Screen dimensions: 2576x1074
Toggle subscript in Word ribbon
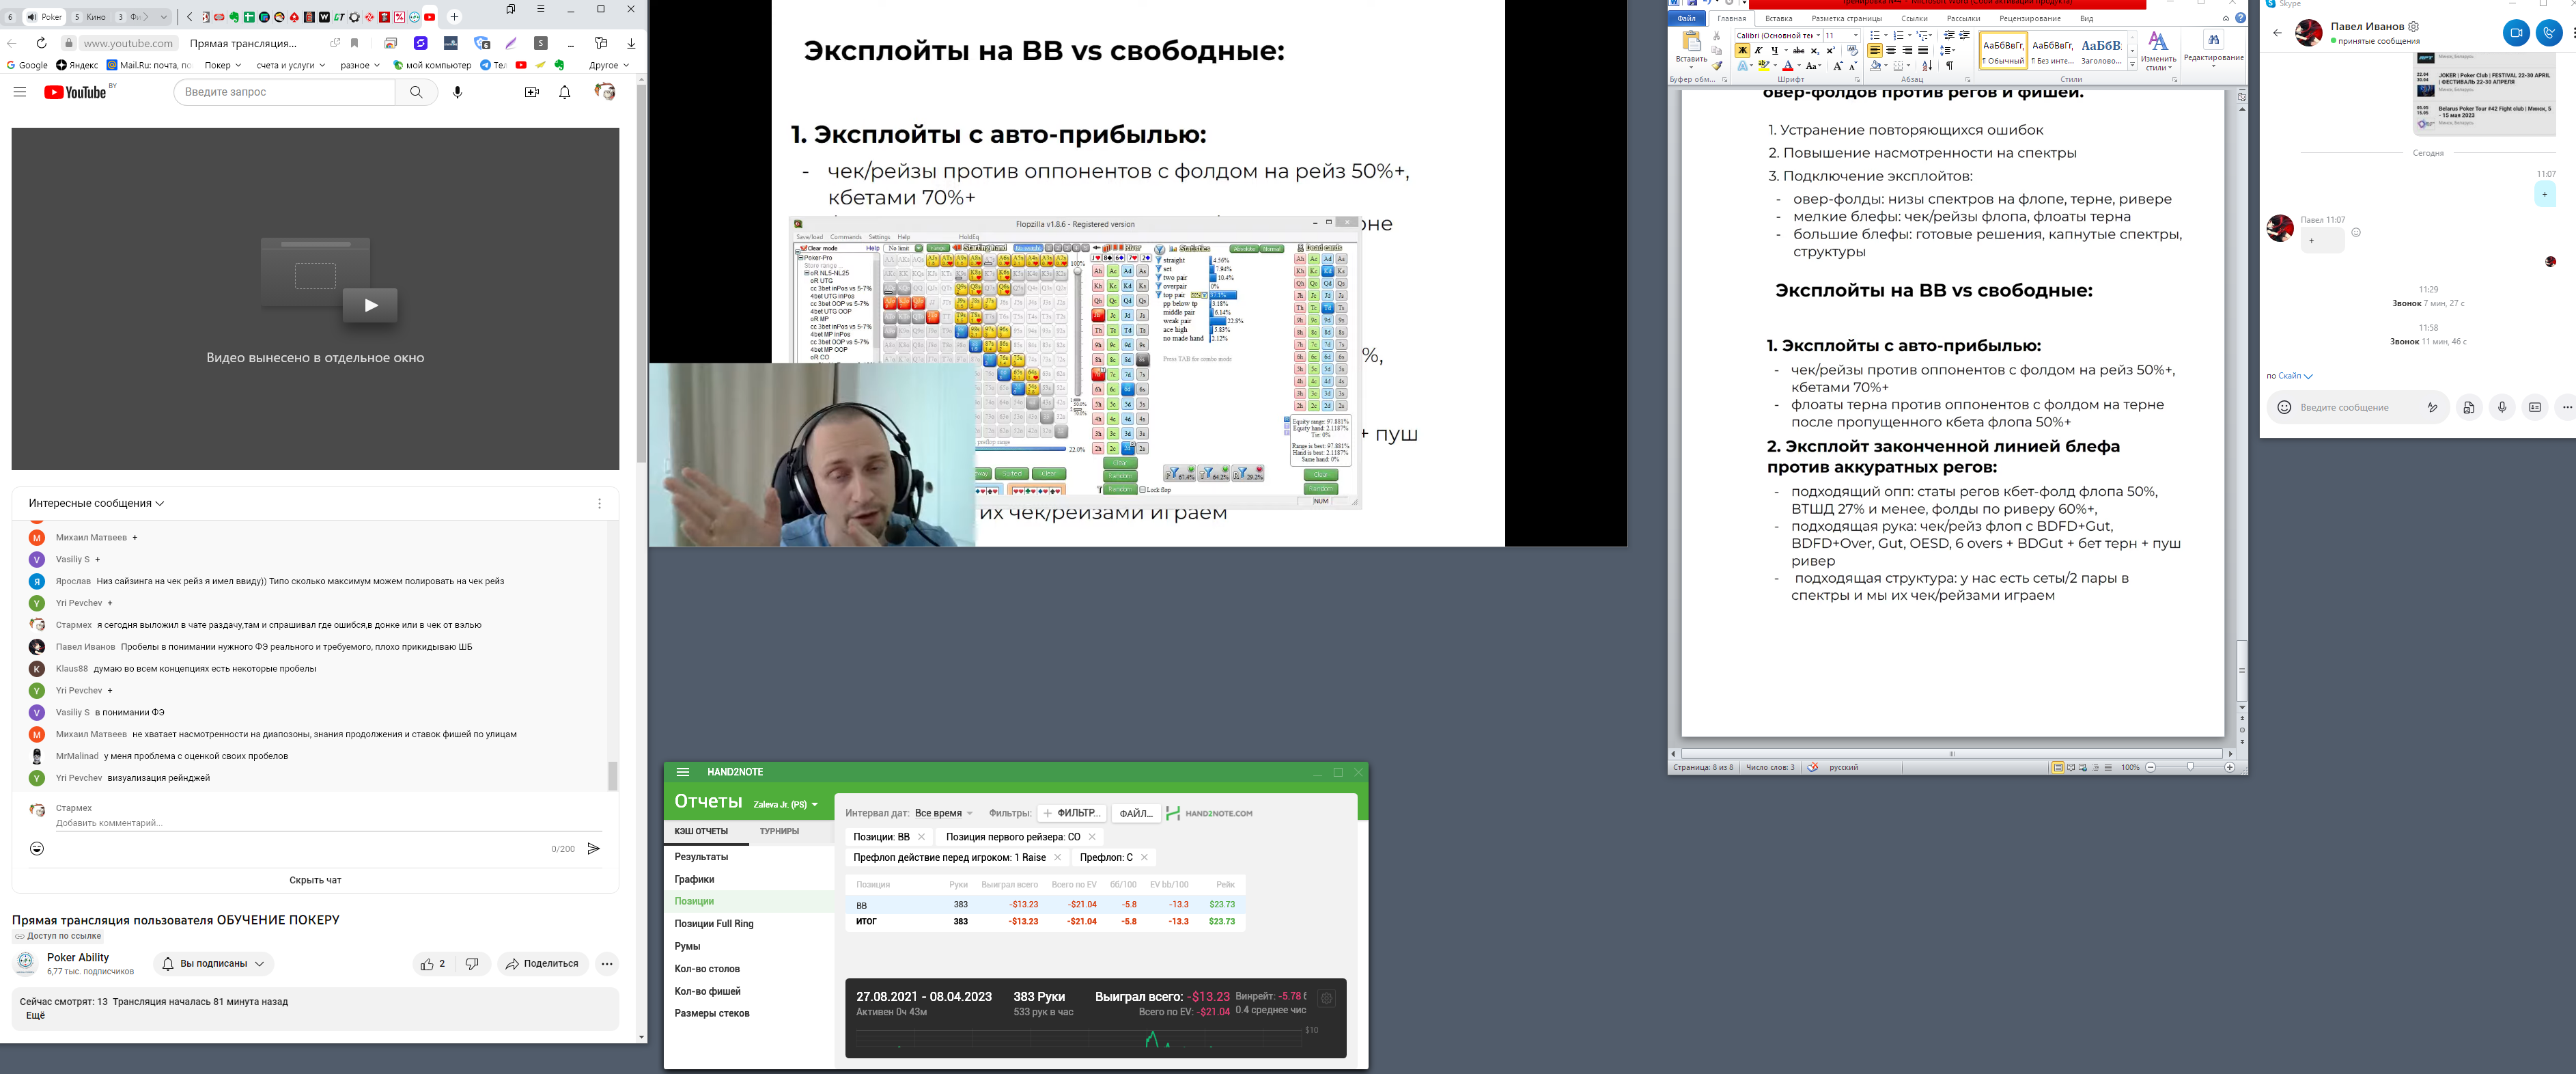click(x=1815, y=50)
